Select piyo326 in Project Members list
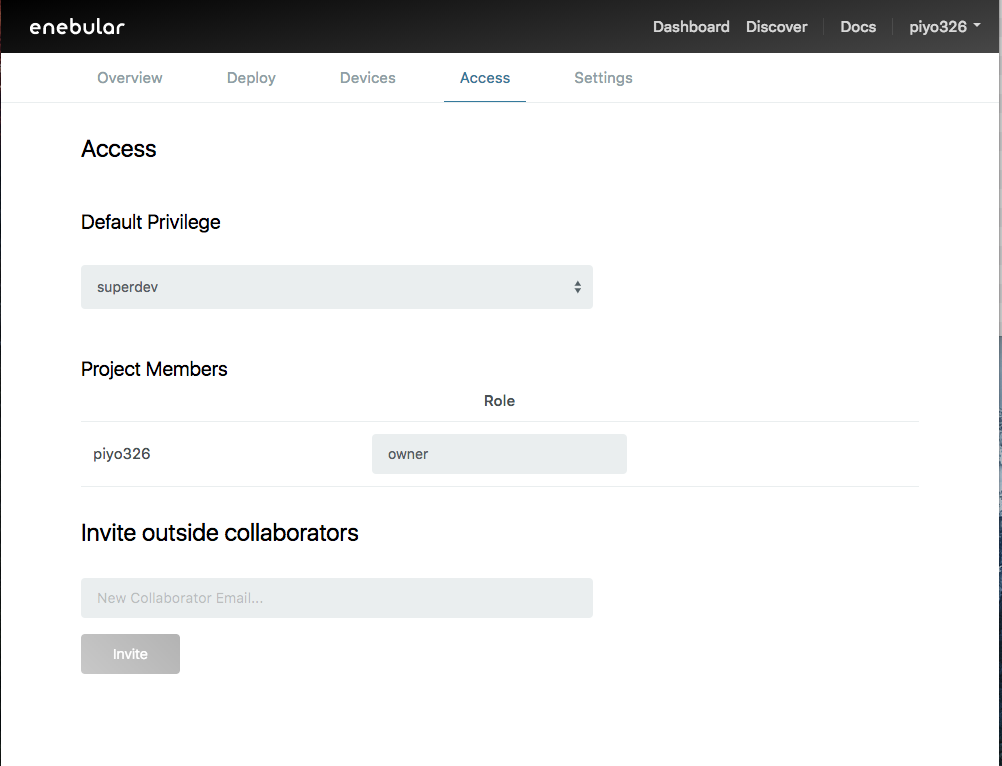This screenshot has width=1002, height=766. pyautogui.click(x=122, y=454)
